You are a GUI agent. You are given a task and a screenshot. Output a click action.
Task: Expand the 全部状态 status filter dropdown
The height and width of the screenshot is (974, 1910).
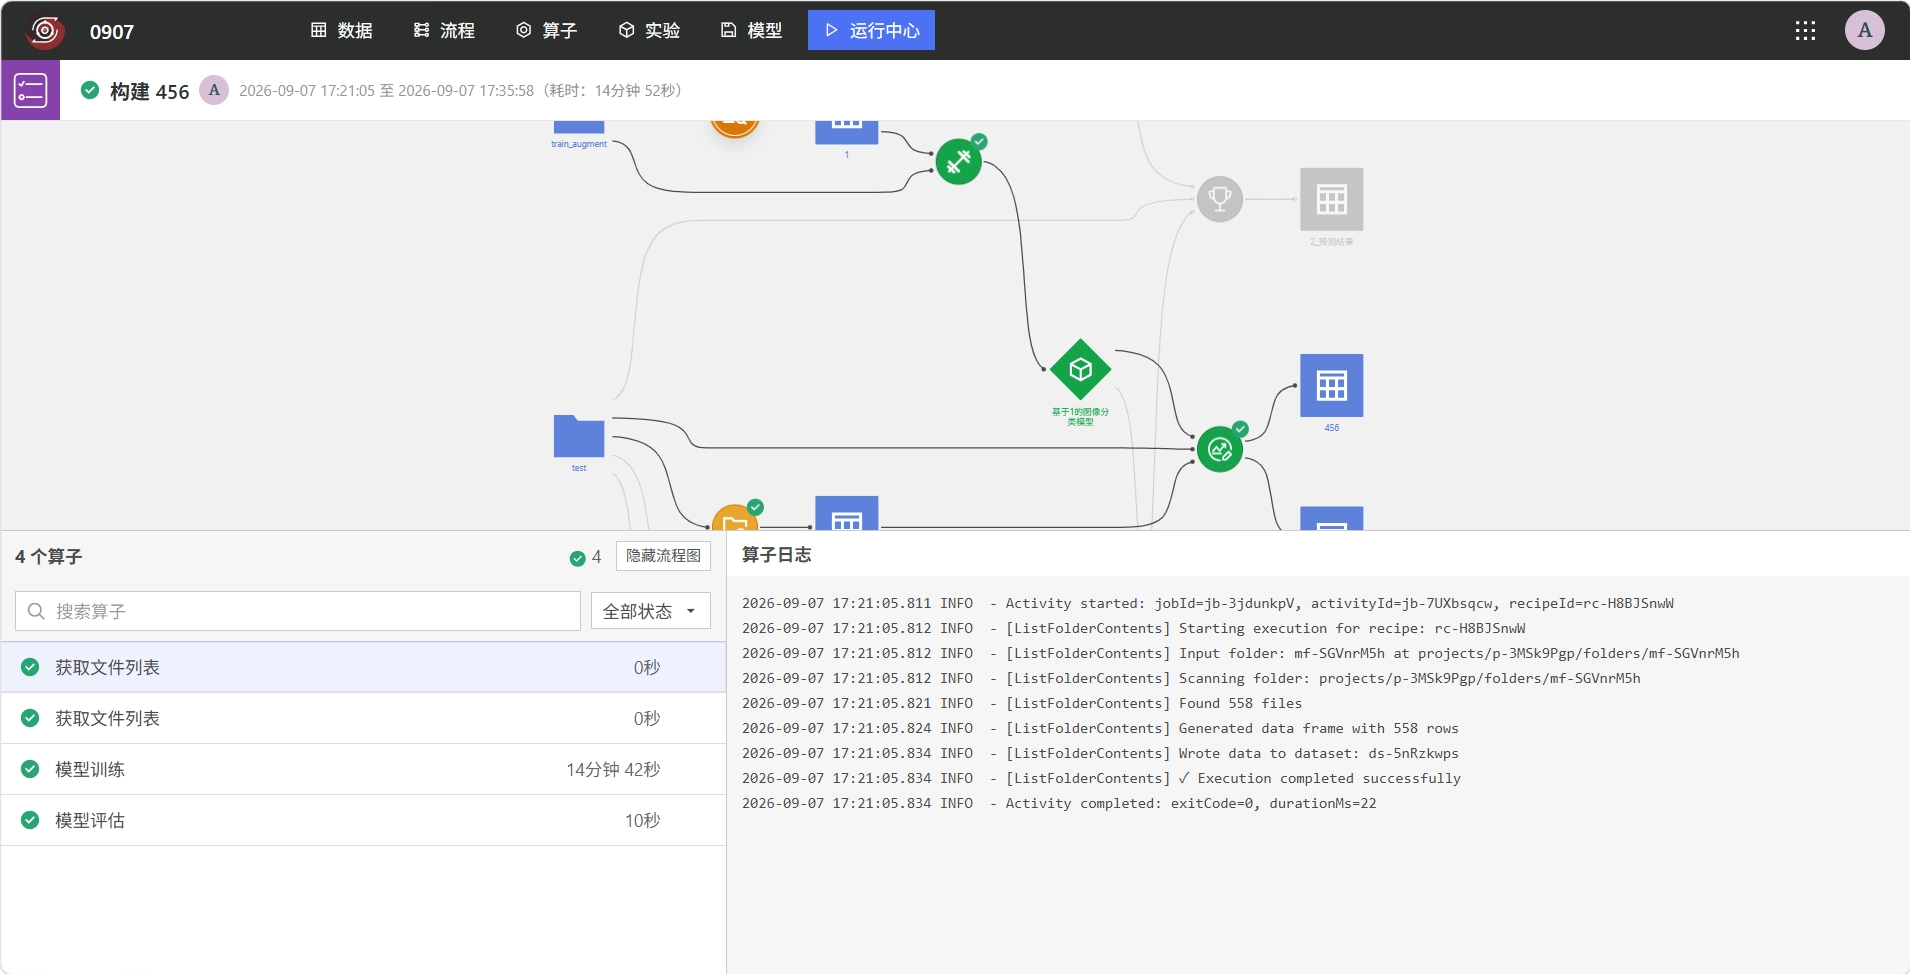650,611
